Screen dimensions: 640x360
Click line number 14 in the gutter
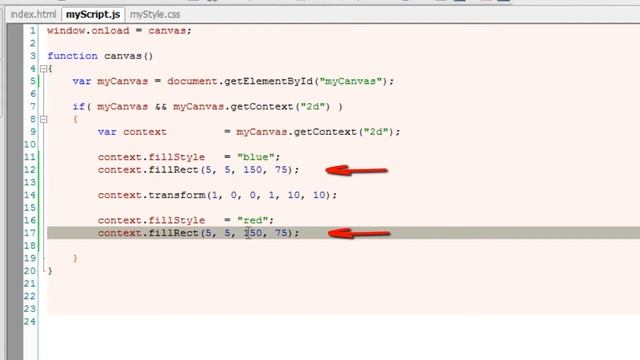tap(30, 195)
